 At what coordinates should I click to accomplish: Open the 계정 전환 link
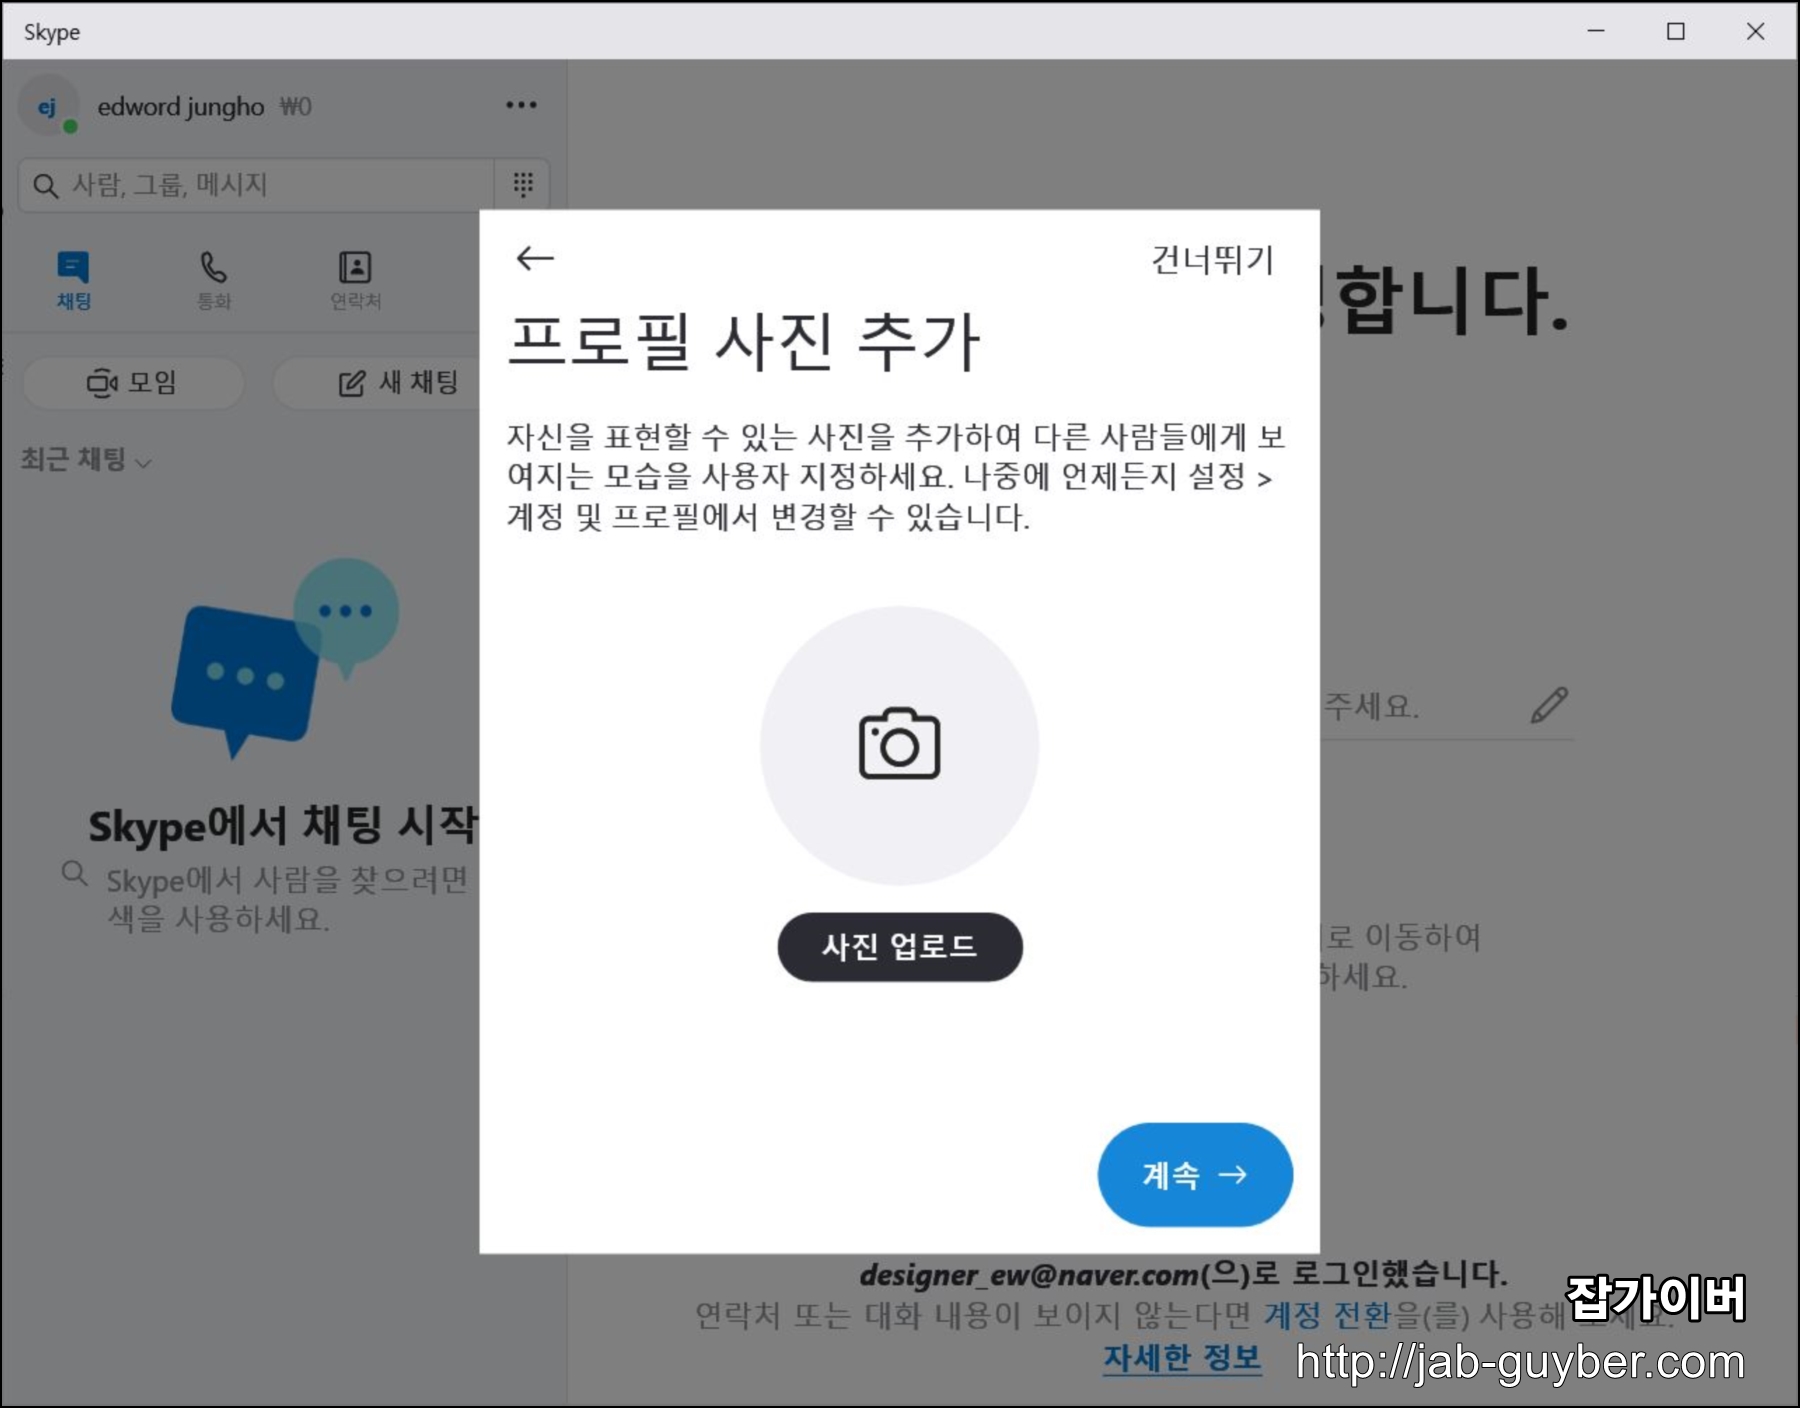click(1327, 1314)
